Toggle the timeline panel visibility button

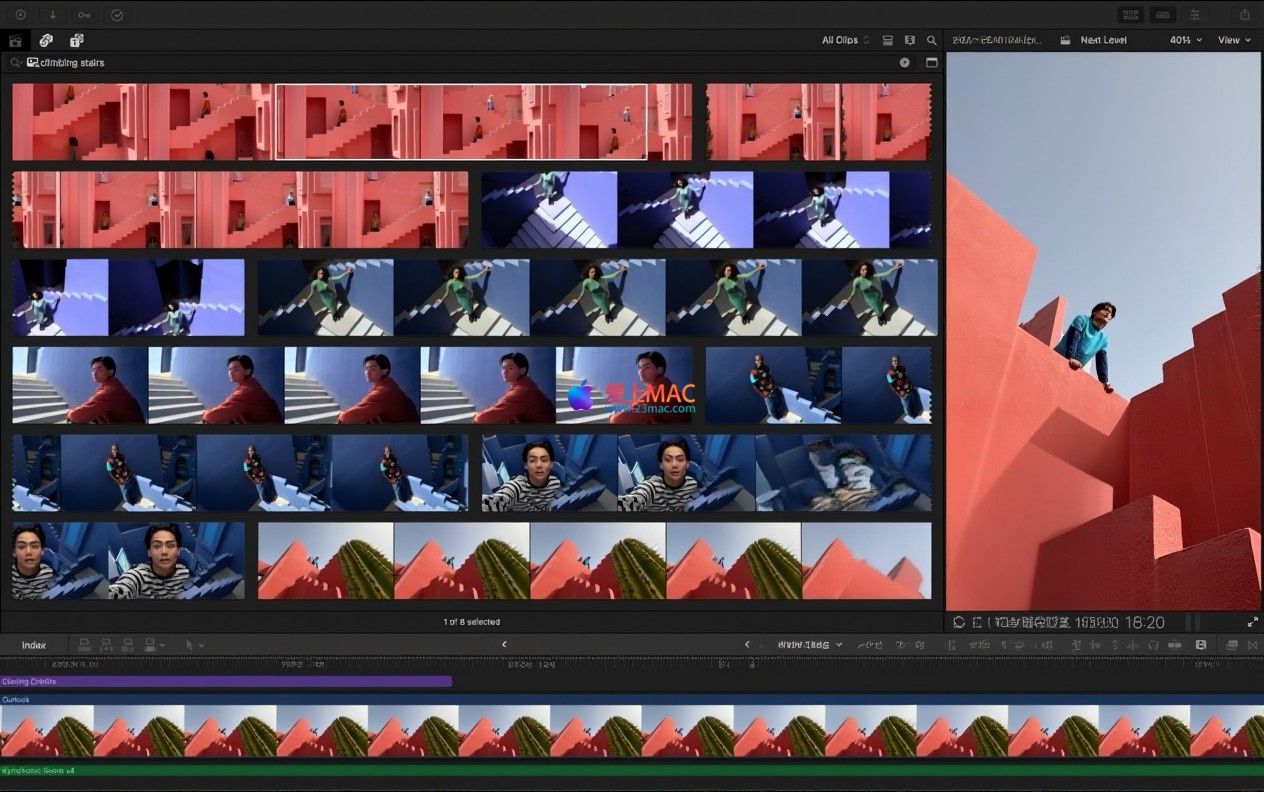1163,15
